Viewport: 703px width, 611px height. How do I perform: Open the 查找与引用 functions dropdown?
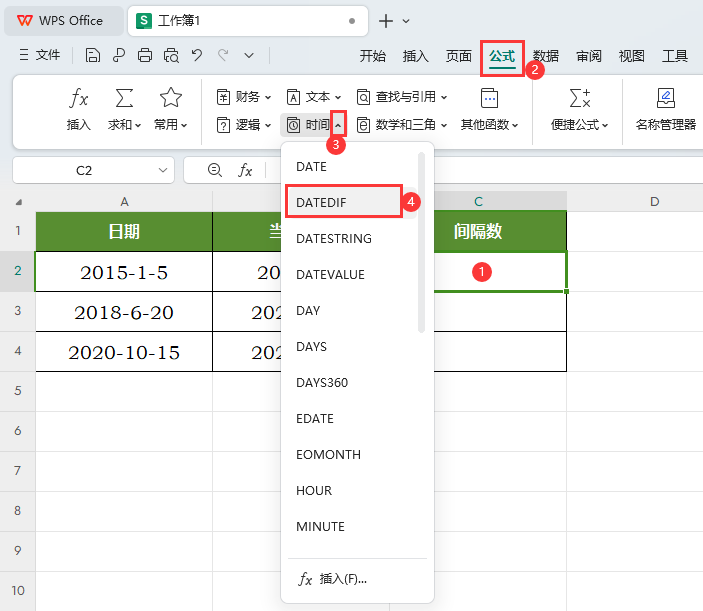[x=402, y=97]
